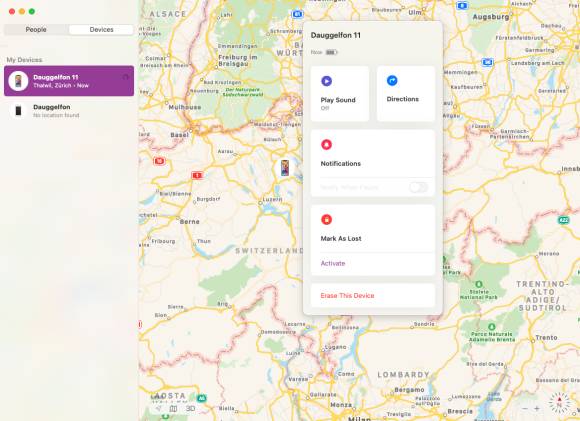
Task: Click the LOMBARDY region label
Action: pyautogui.click(x=403, y=375)
